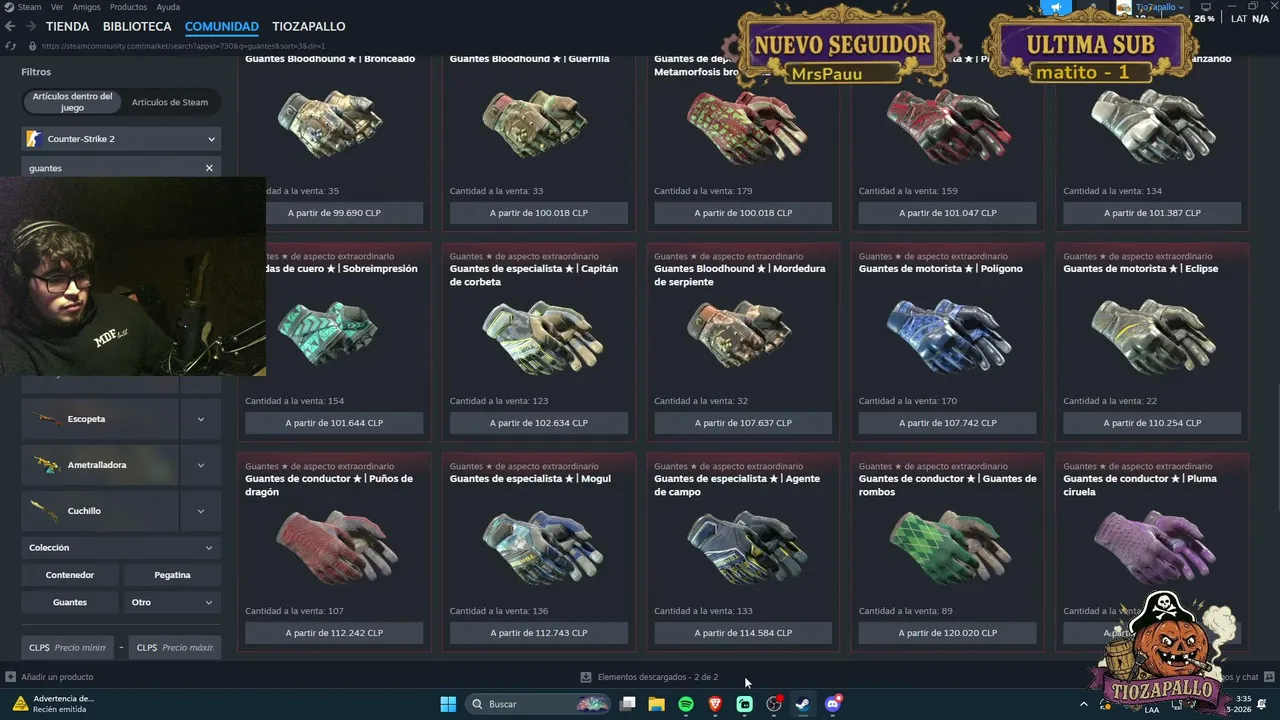
Task: Go back with the Steam back arrow
Action: pyautogui.click(x=12, y=27)
